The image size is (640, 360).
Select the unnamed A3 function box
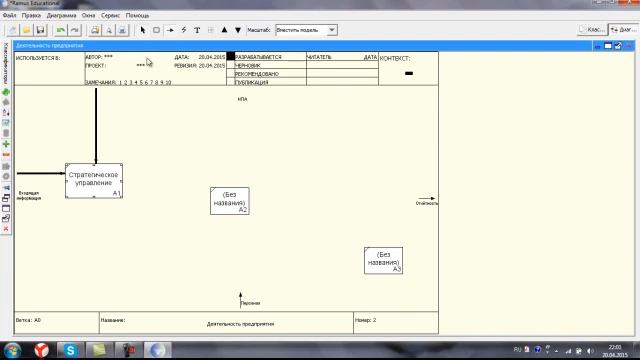[x=384, y=260]
